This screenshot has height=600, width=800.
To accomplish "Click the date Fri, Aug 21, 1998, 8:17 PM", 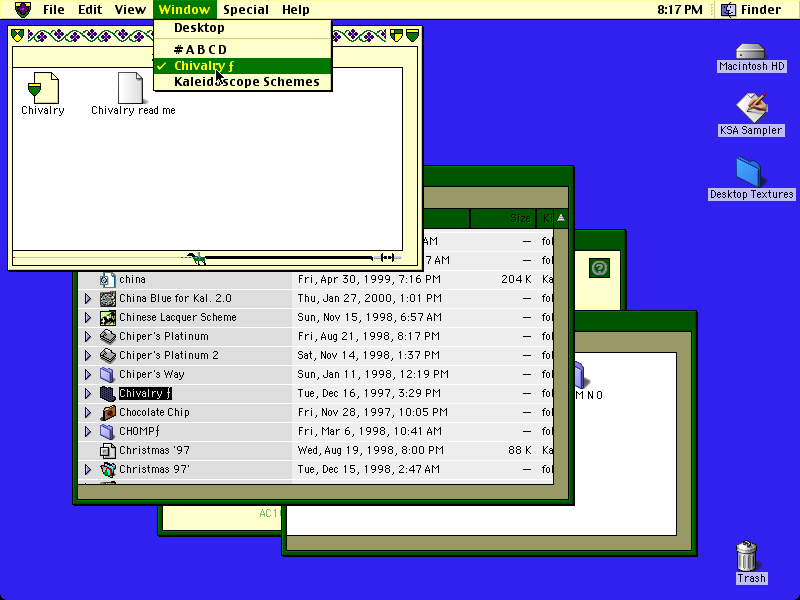I will 368,336.
